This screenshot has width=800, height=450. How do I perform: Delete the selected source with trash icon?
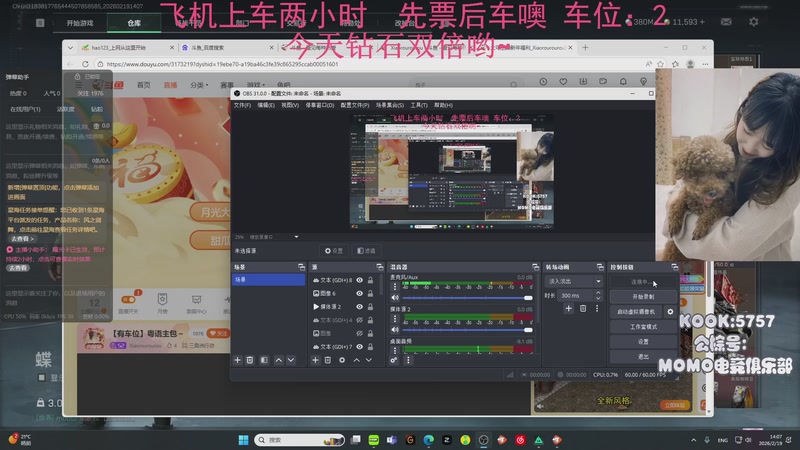point(328,360)
